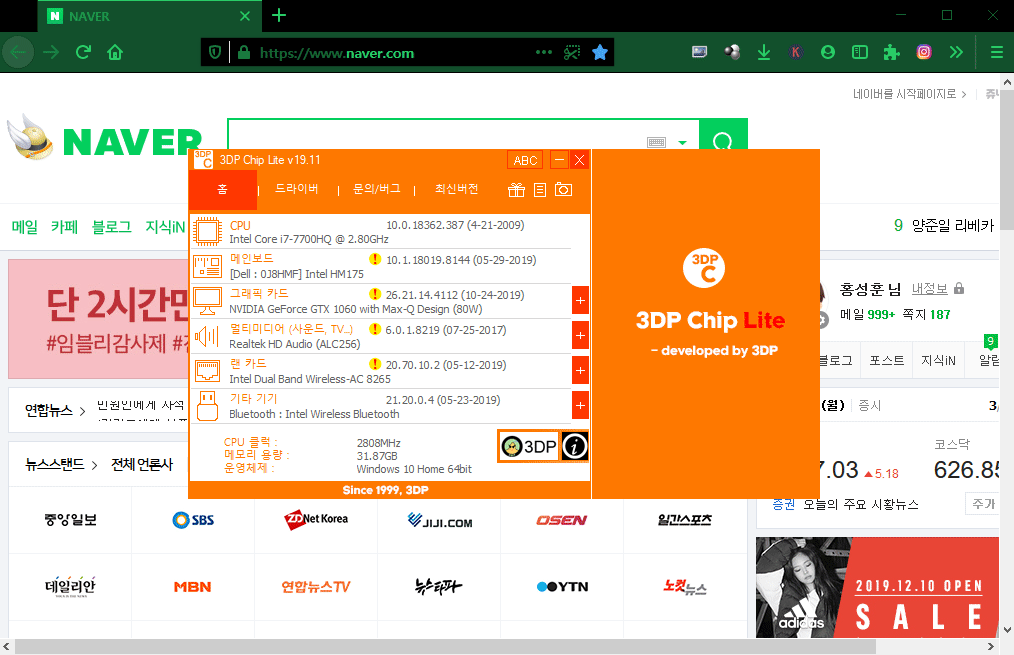The width and height of the screenshot is (1014, 655).
Task: Open the 최신버전 tab
Action: [457, 189]
